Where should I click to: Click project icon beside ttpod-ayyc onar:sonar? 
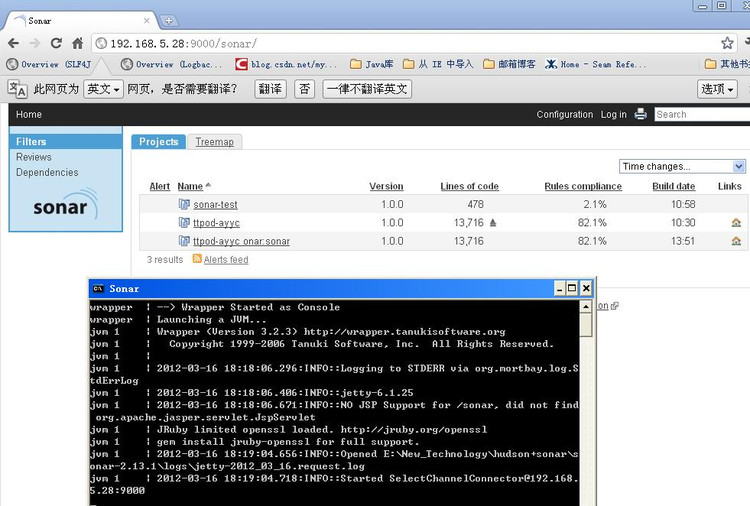click(184, 241)
